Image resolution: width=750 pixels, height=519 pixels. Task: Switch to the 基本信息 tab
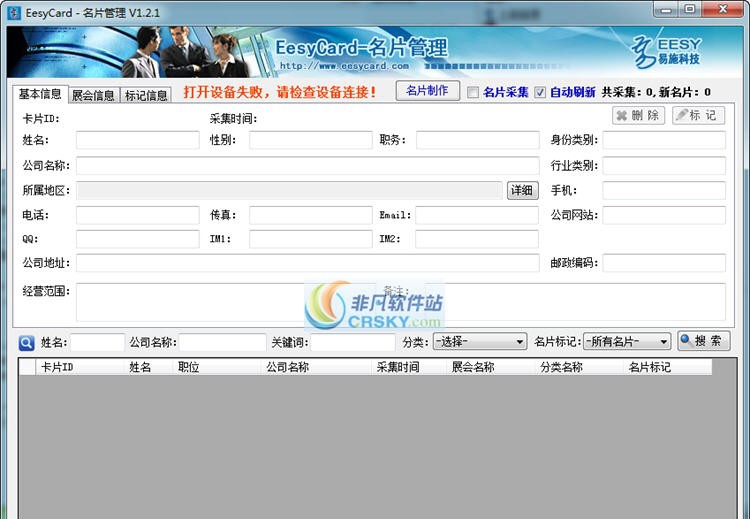click(x=40, y=94)
